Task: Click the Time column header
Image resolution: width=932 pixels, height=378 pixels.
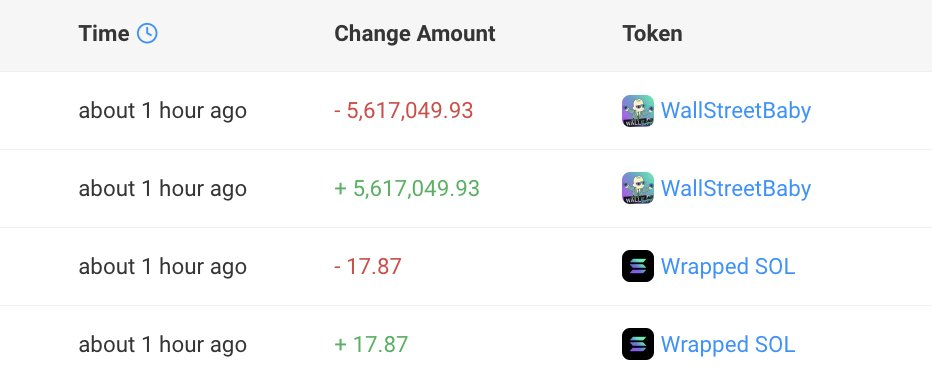Action: [x=103, y=33]
